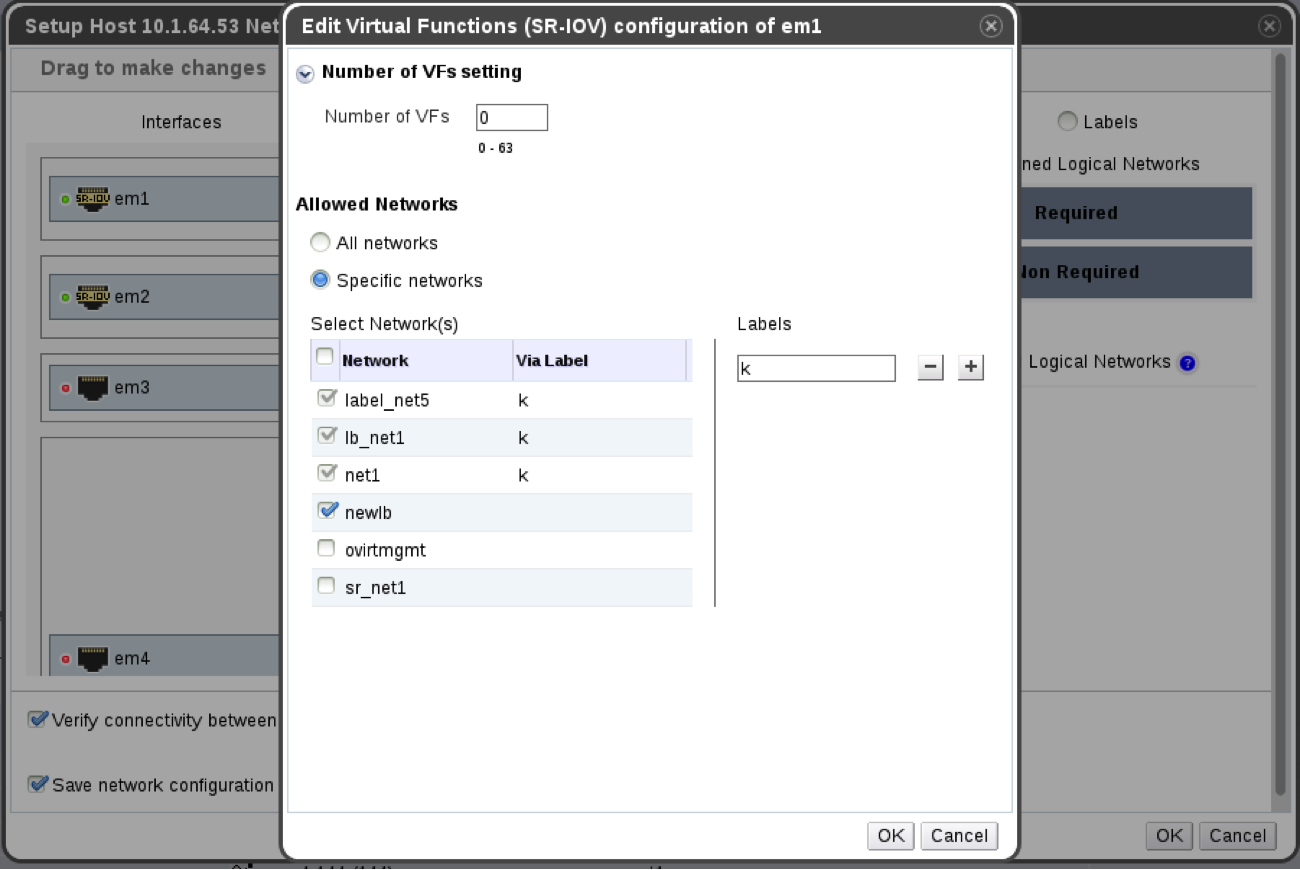1300x870 pixels.
Task: Uncheck the newlb network checkbox
Action: point(327,511)
